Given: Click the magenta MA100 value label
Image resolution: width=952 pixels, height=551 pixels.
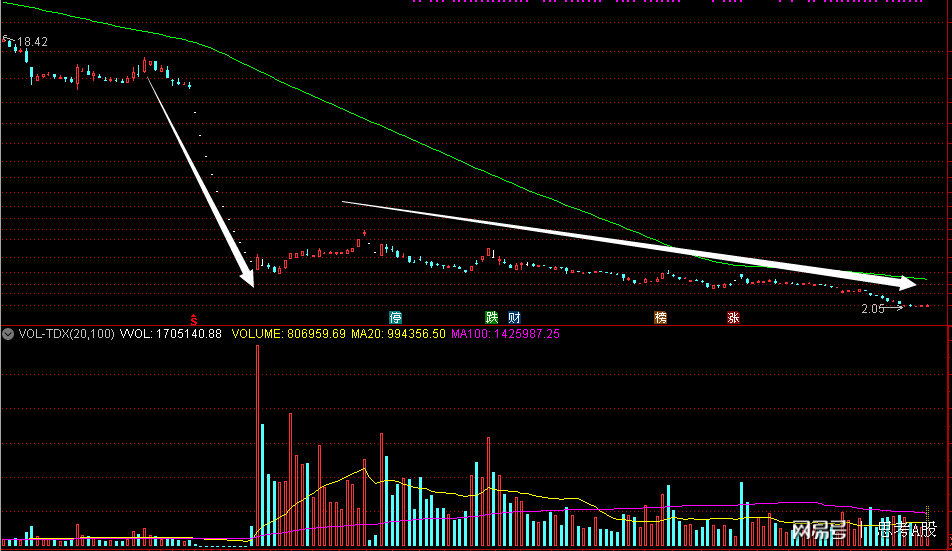Looking at the screenshot, I should (505, 334).
